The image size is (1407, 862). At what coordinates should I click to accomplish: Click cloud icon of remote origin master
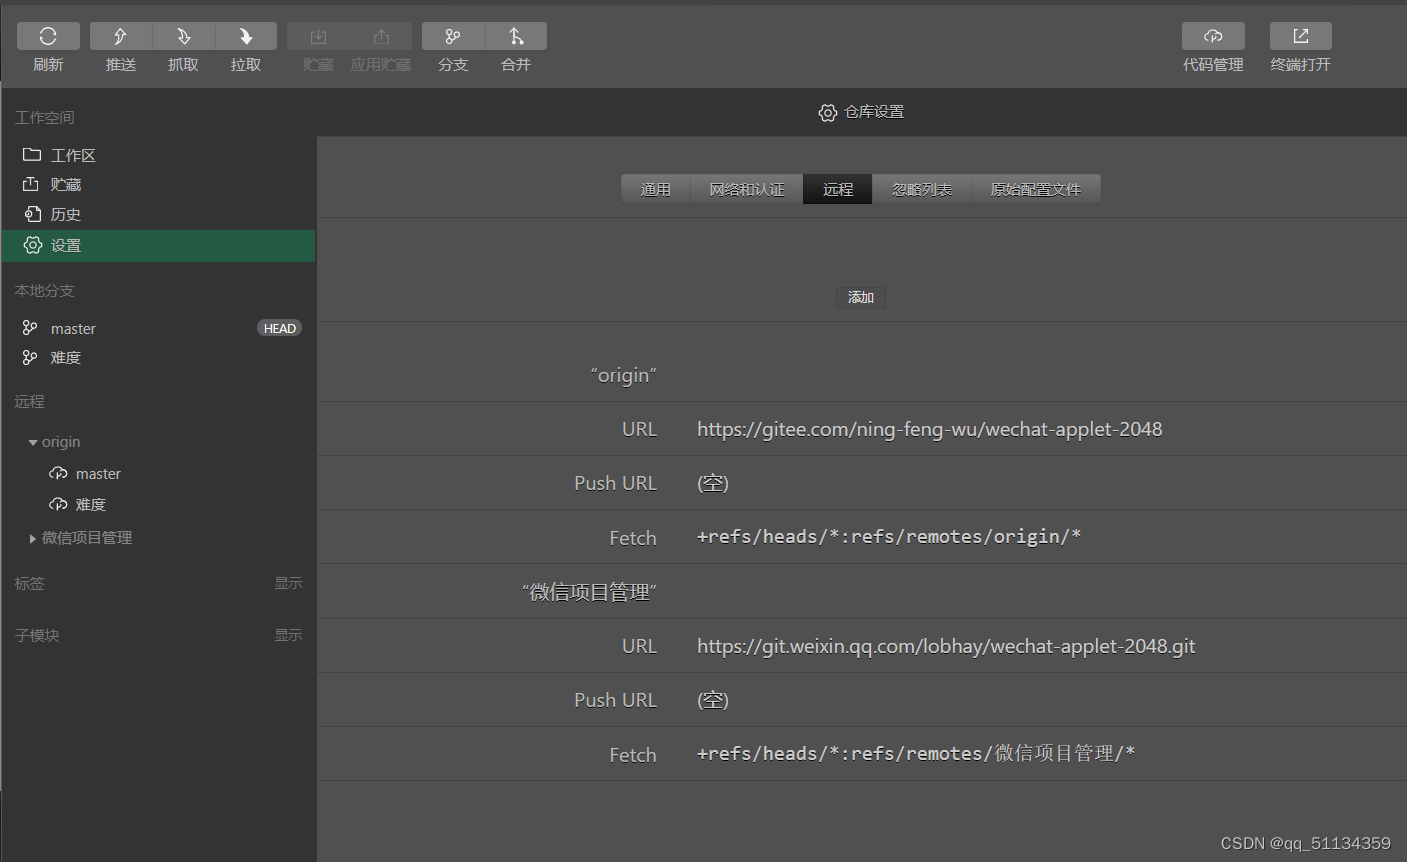(x=58, y=473)
